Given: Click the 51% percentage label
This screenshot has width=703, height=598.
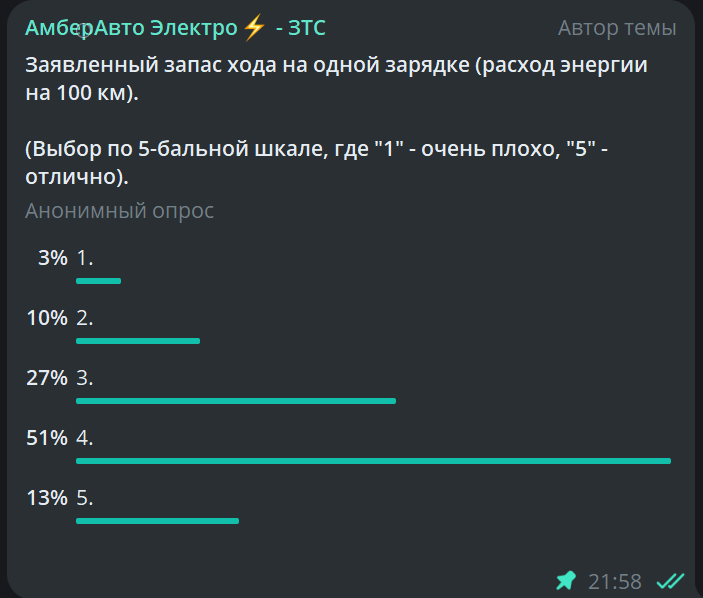Looking at the screenshot, I should 46,438.
